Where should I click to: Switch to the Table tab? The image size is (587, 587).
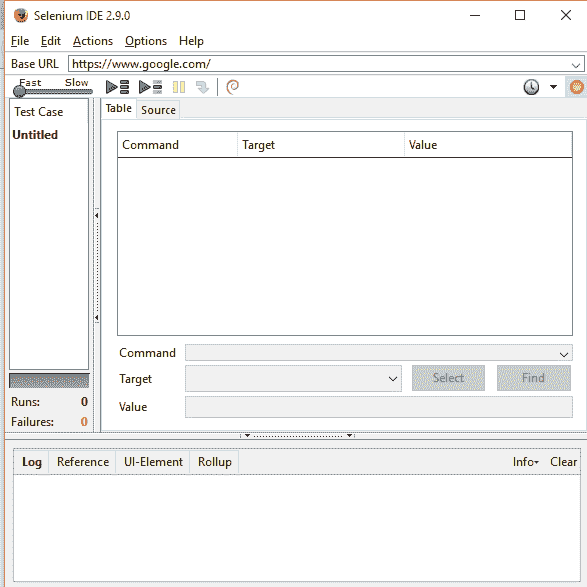pos(119,109)
